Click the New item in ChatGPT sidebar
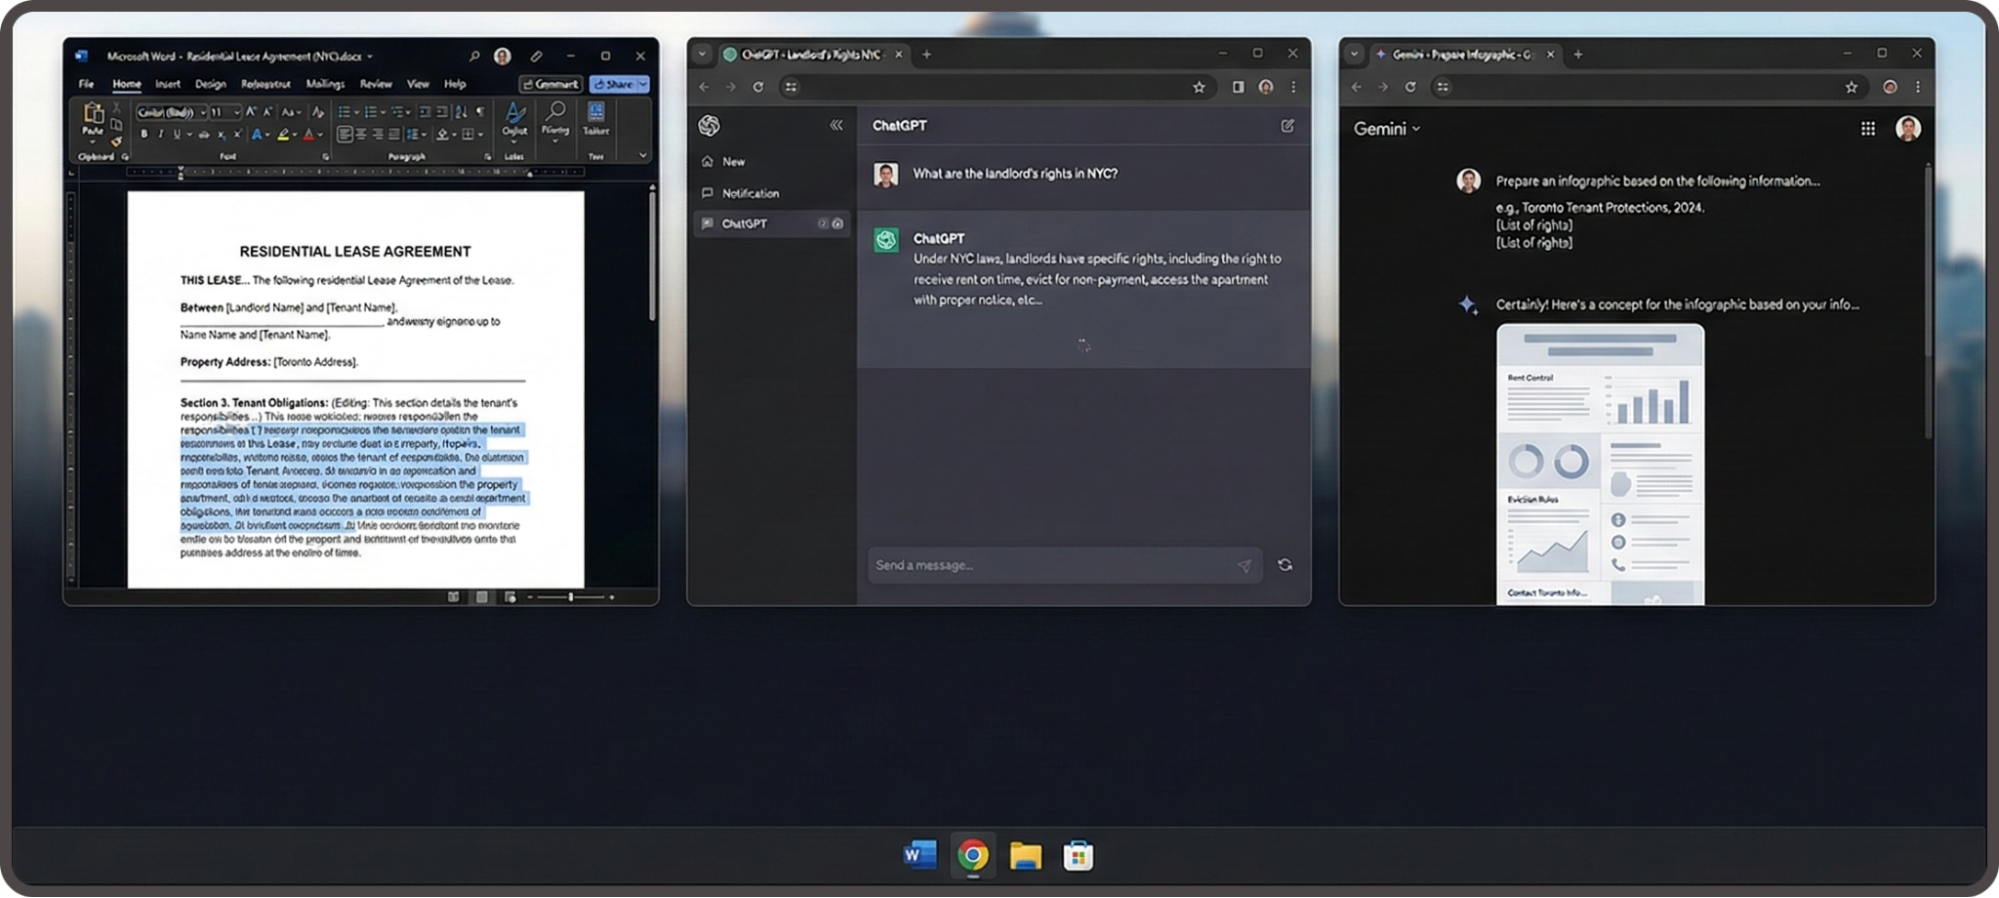Screen dimensions: 1999x898 [734, 161]
